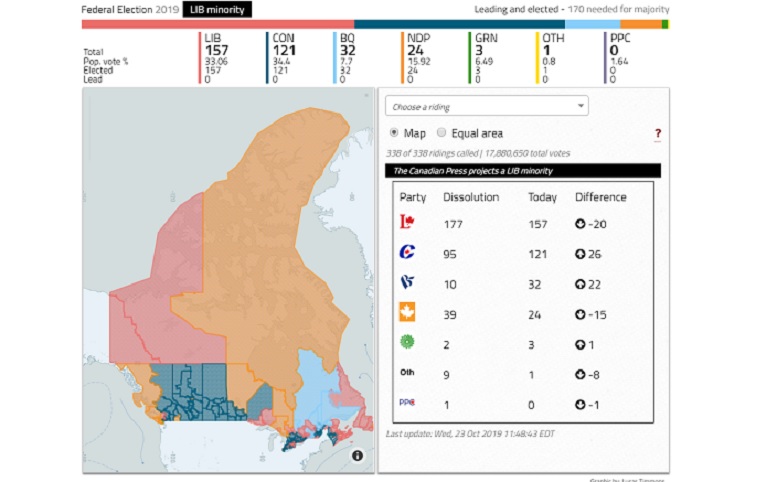Click the 170 needed for majority text
Viewport: 777px width, 482px height.
coord(618,9)
